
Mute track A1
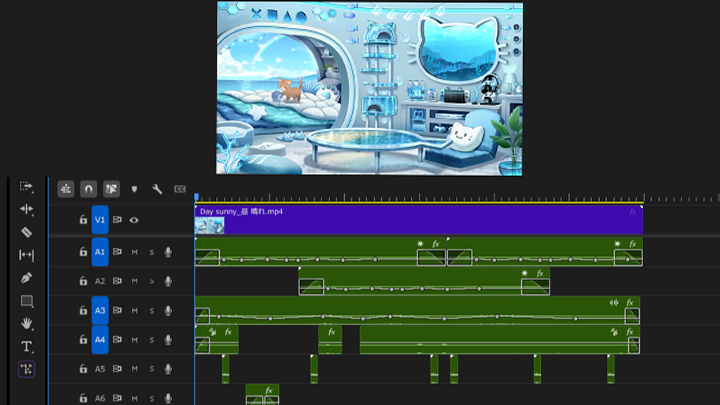(x=135, y=252)
